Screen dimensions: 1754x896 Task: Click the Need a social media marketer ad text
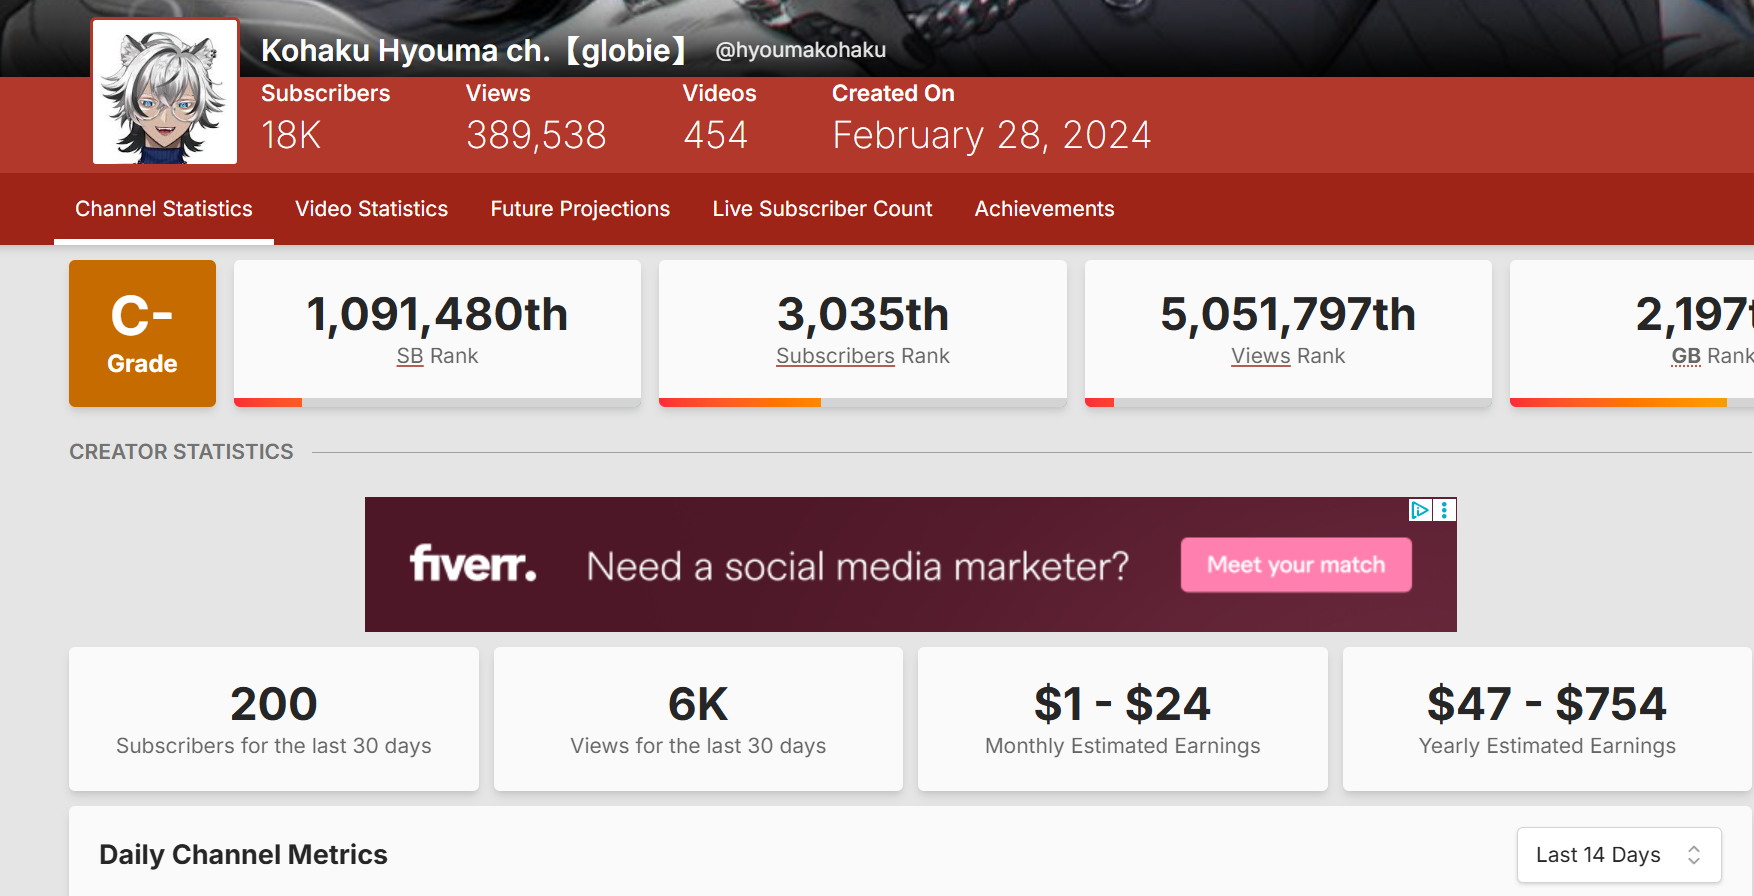pos(858,566)
